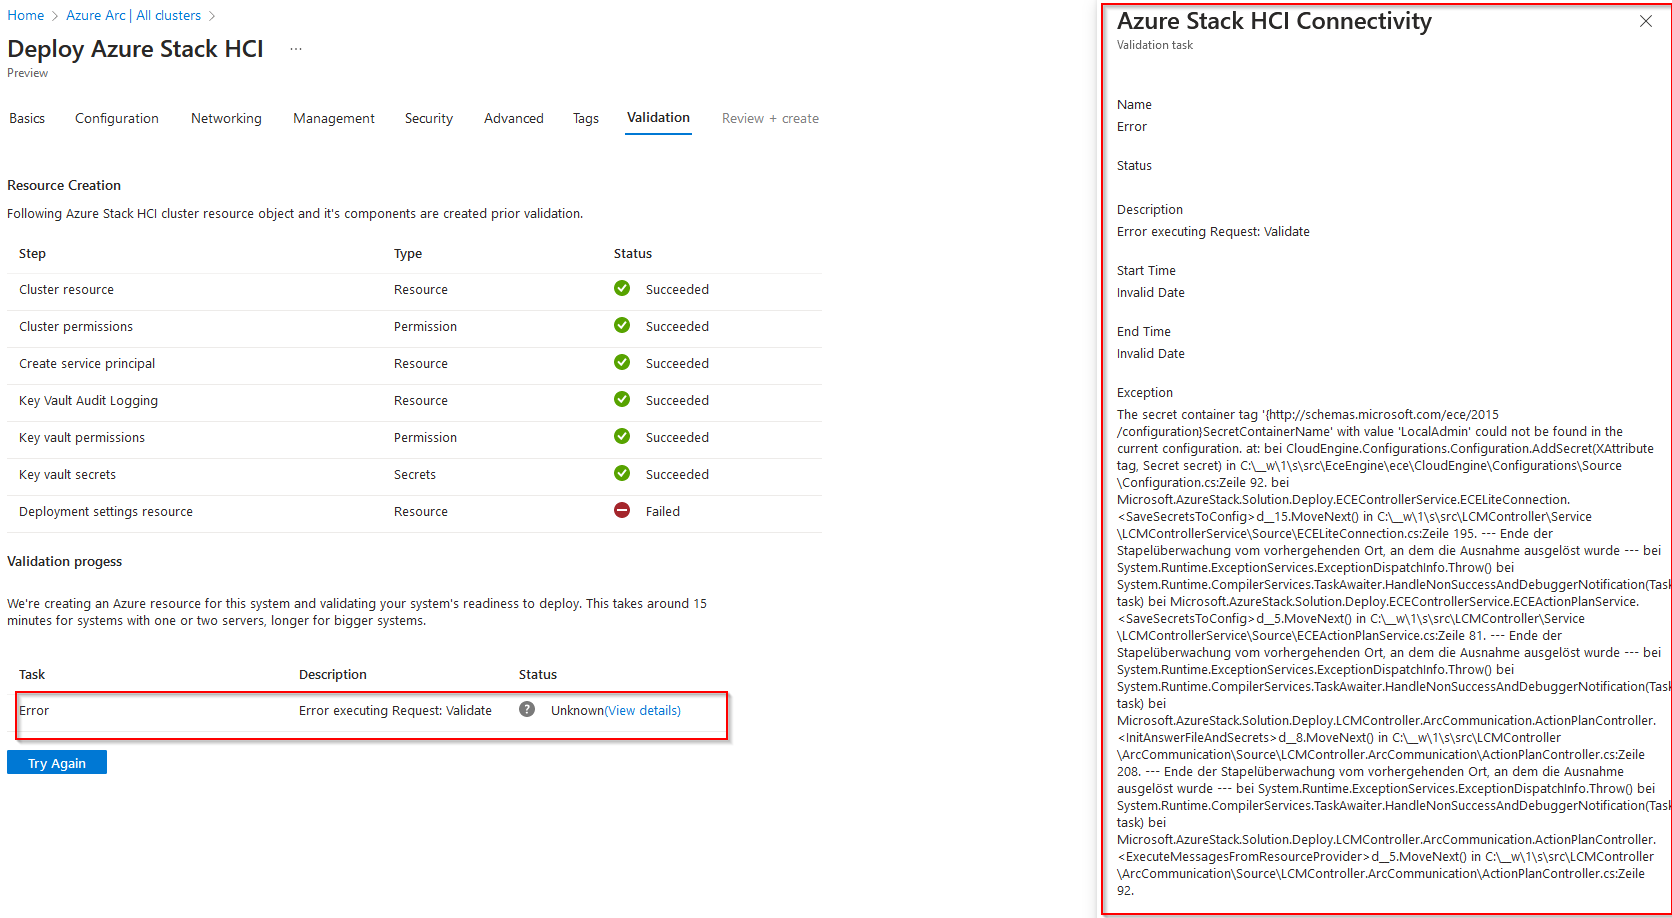This screenshot has height=918, width=1672.
Task: Select the Deployment settings resource step
Action: (106, 511)
